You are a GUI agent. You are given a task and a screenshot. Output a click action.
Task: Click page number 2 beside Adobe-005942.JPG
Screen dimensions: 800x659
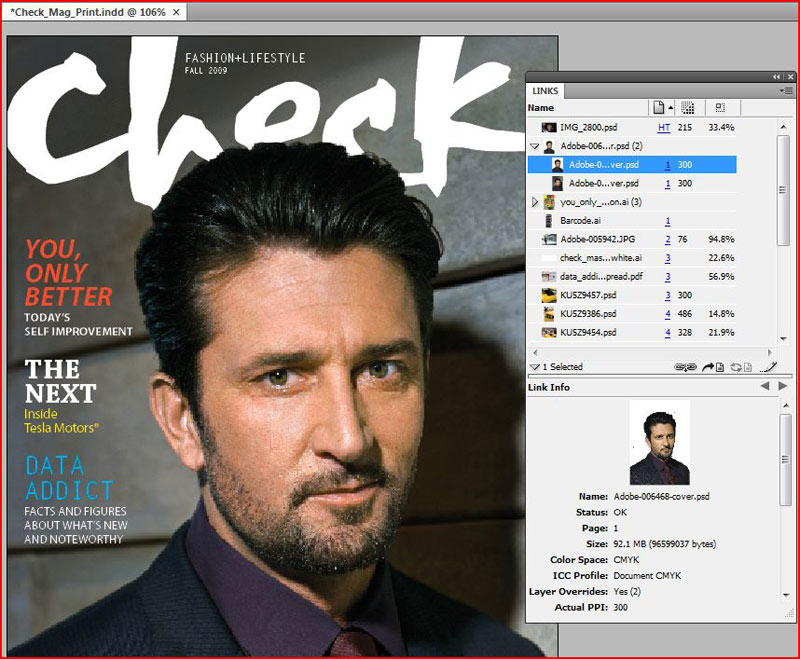(668, 239)
